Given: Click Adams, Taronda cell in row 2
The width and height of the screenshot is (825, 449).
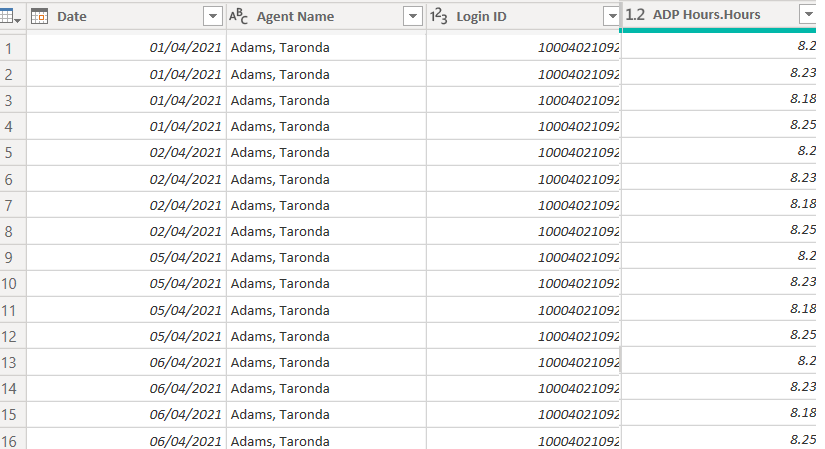Looking at the screenshot, I should click(326, 74).
